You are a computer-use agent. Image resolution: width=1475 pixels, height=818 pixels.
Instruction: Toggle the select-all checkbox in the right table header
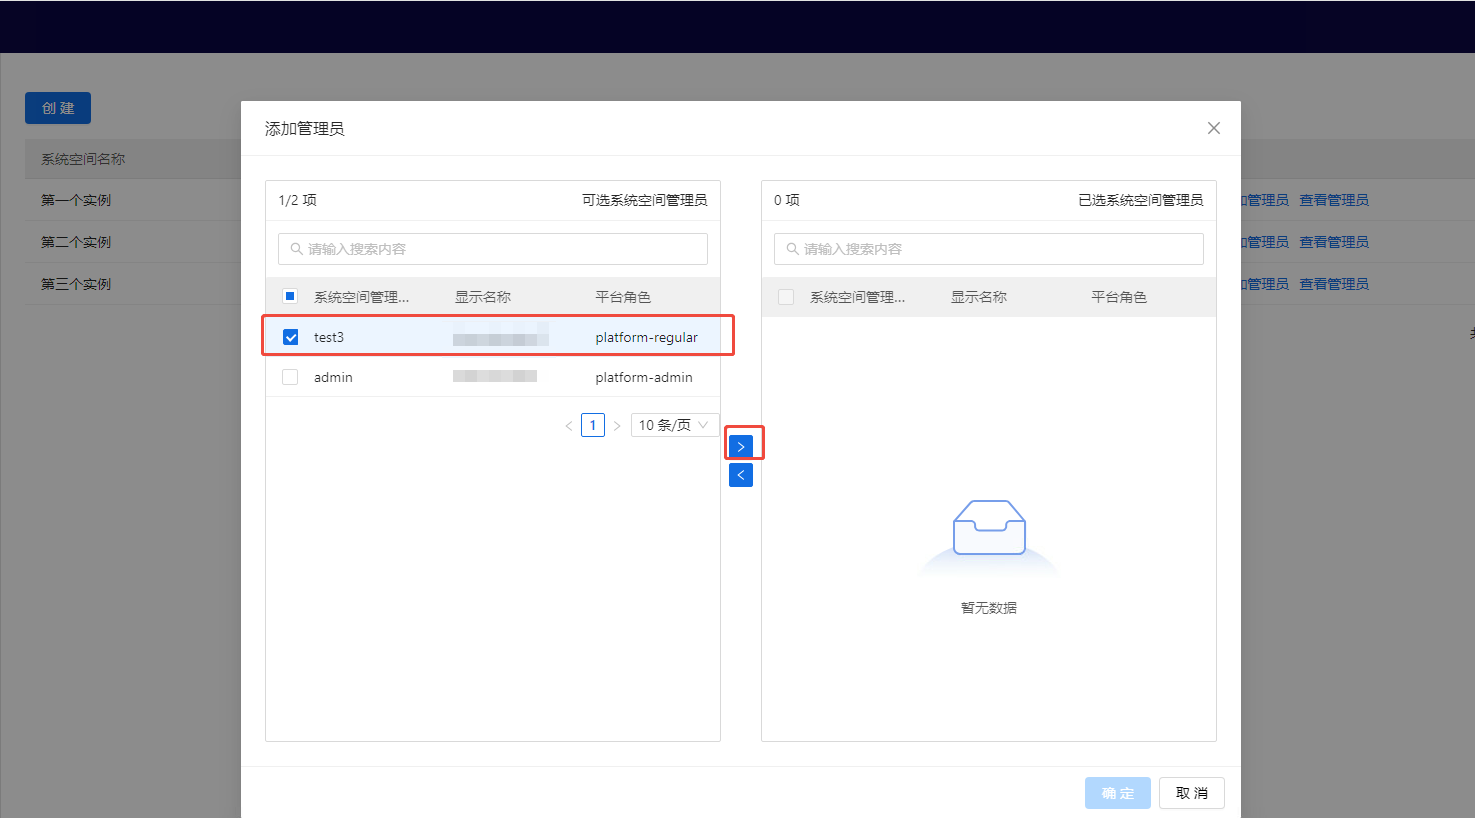(x=786, y=296)
